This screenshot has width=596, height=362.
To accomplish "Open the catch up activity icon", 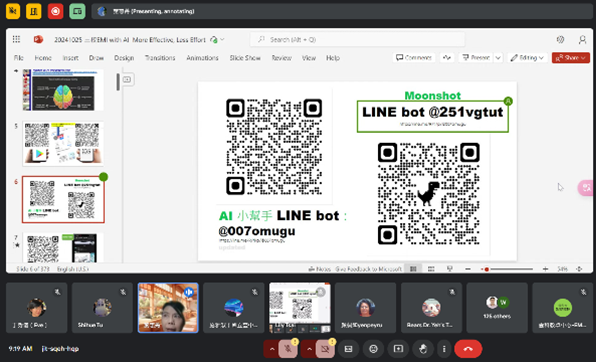I will (x=447, y=58).
